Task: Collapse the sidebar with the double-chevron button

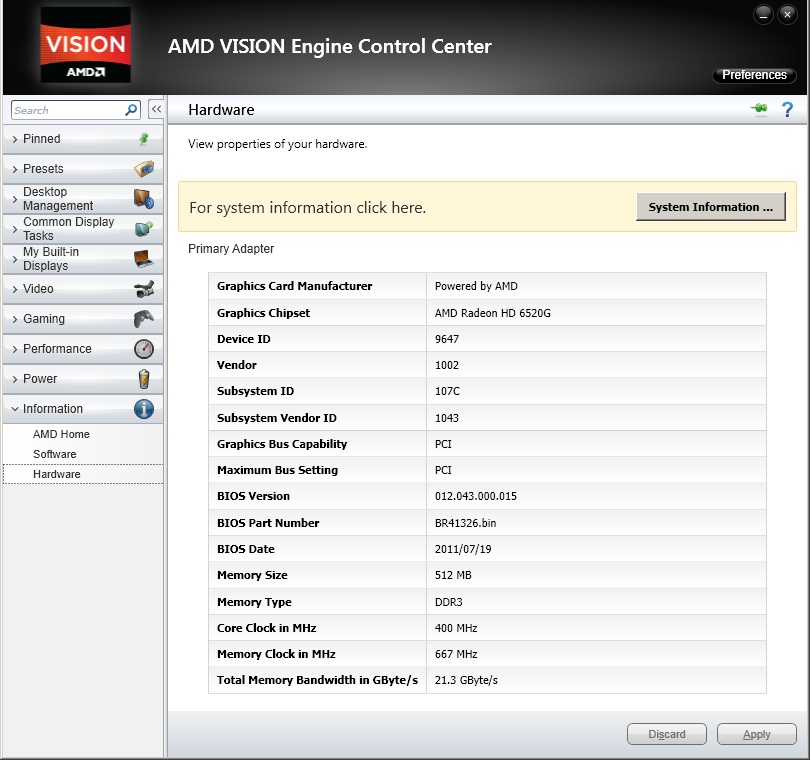Action: coord(156,110)
